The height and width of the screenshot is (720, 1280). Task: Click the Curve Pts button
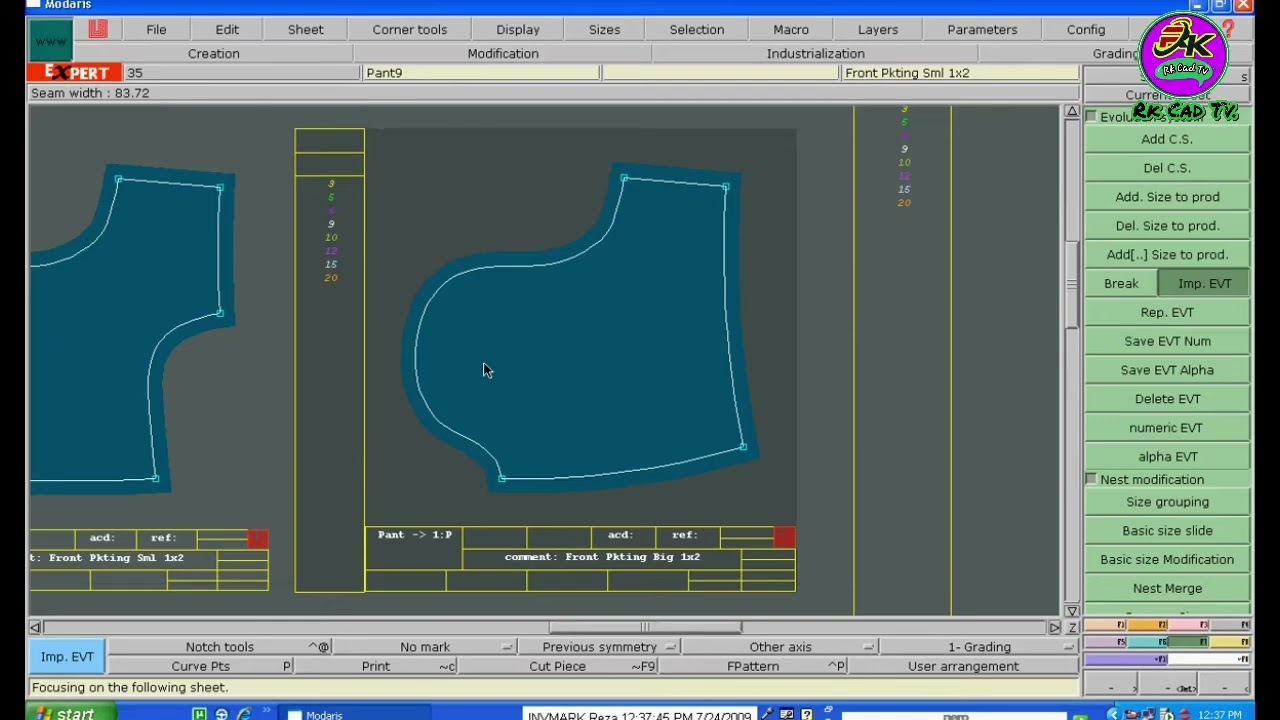click(x=201, y=666)
